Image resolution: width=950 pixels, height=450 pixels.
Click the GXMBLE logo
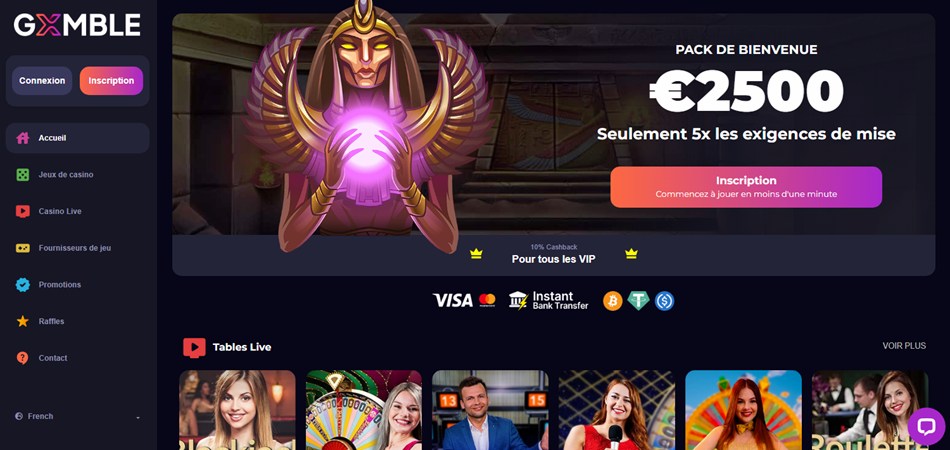pyautogui.click(x=77, y=25)
